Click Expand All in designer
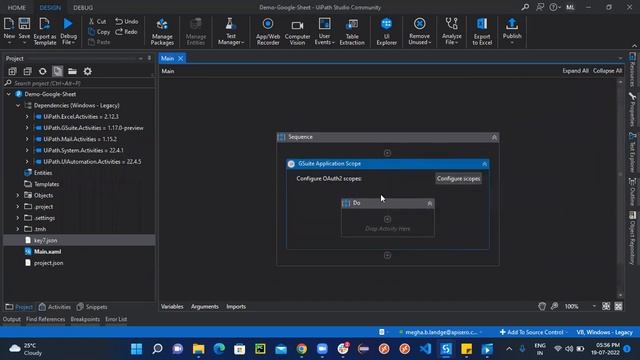The image size is (640, 360). click(x=575, y=71)
